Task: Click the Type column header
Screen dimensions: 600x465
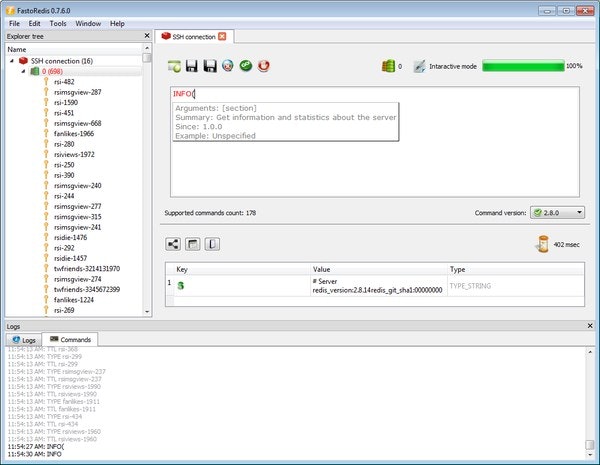Action: point(516,269)
